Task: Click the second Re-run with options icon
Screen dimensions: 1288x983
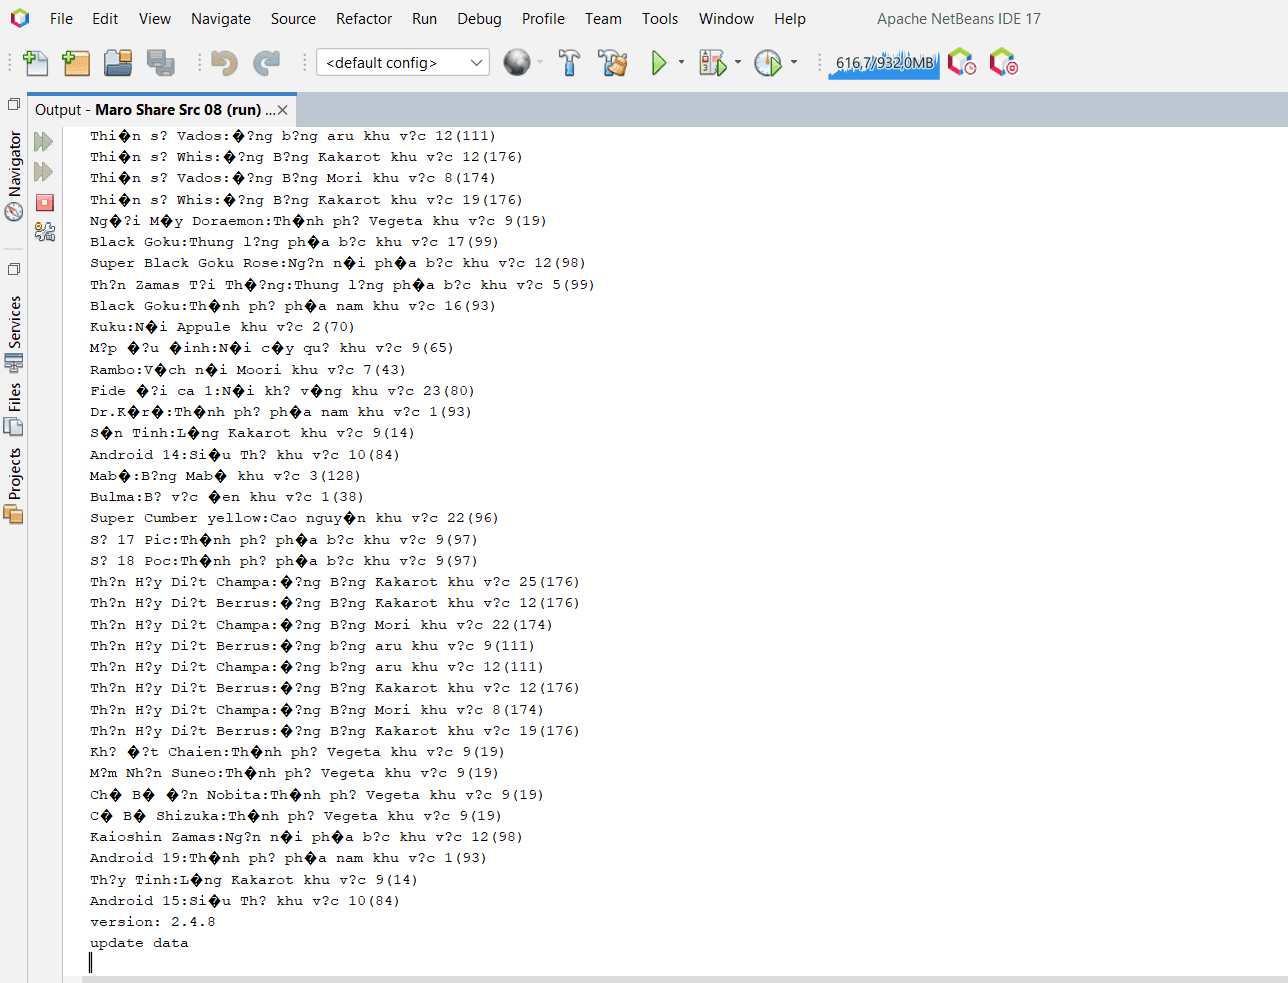Action: point(44,172)
